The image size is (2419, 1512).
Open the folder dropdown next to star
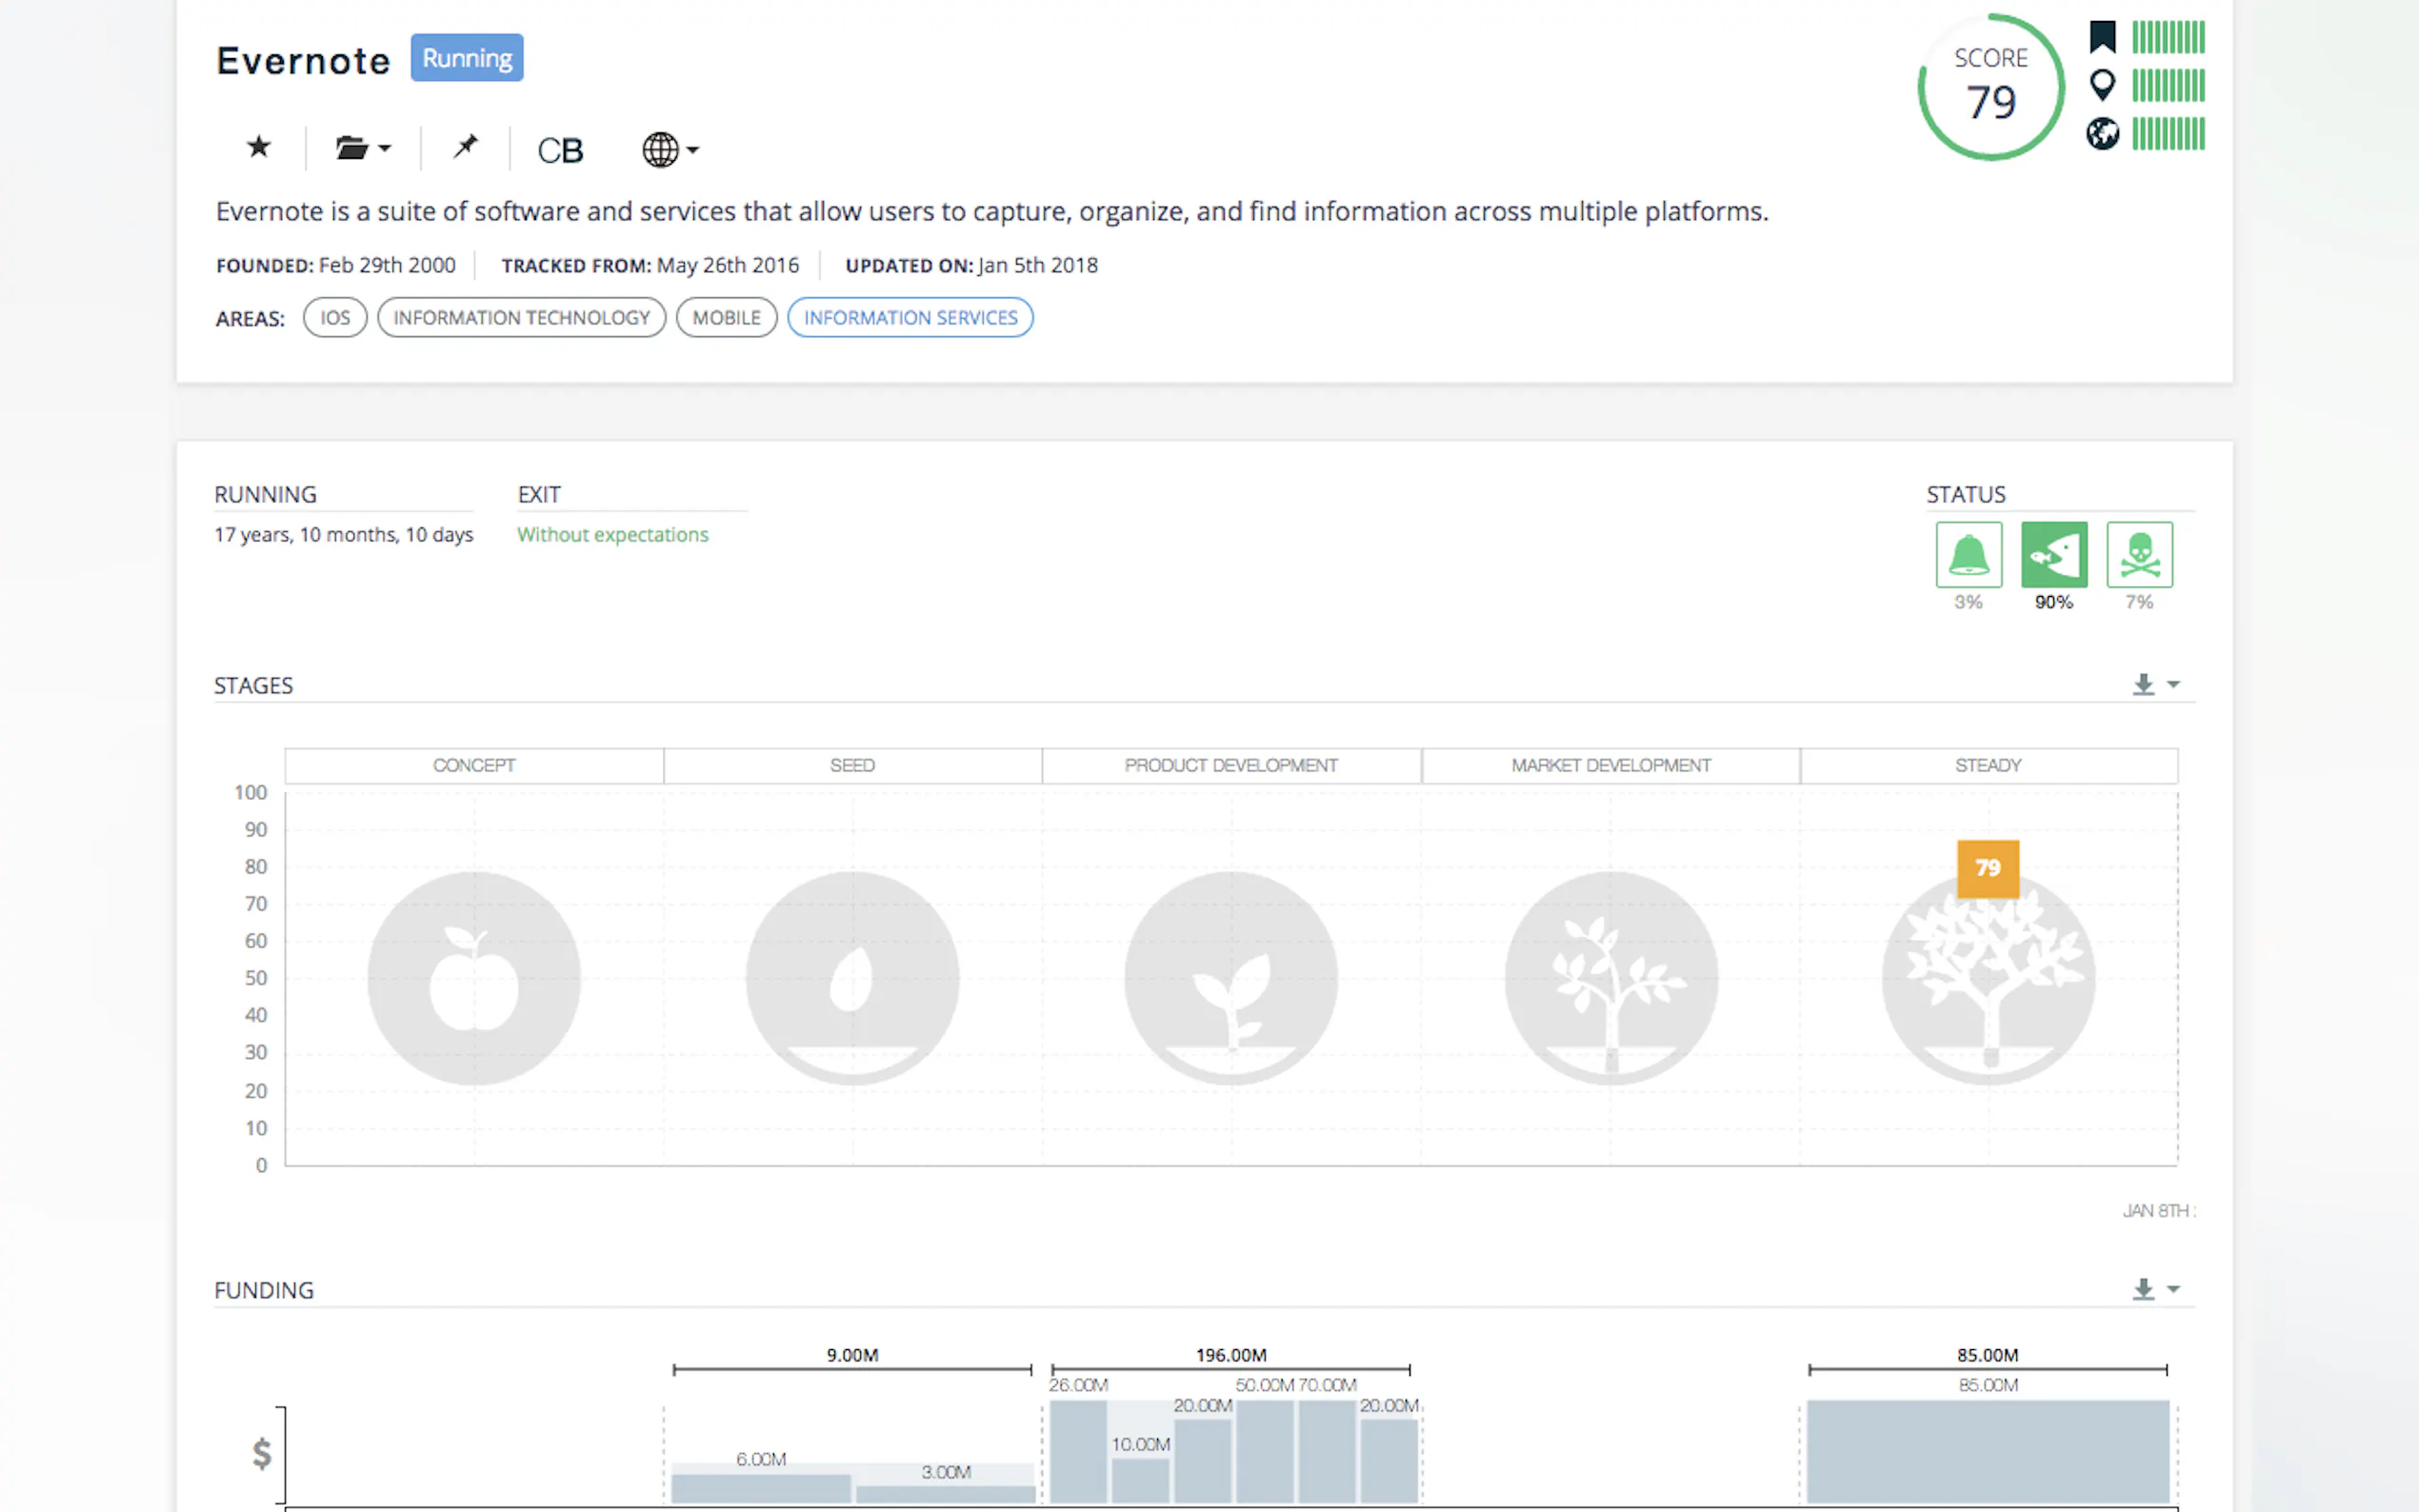[x=363, y=148]
